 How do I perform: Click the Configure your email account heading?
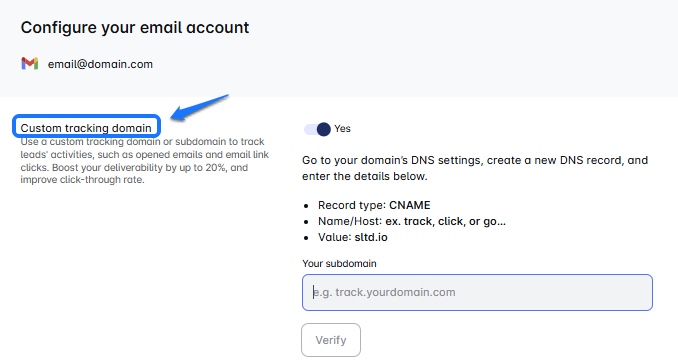pyautogui.click(x=135, y=27)
